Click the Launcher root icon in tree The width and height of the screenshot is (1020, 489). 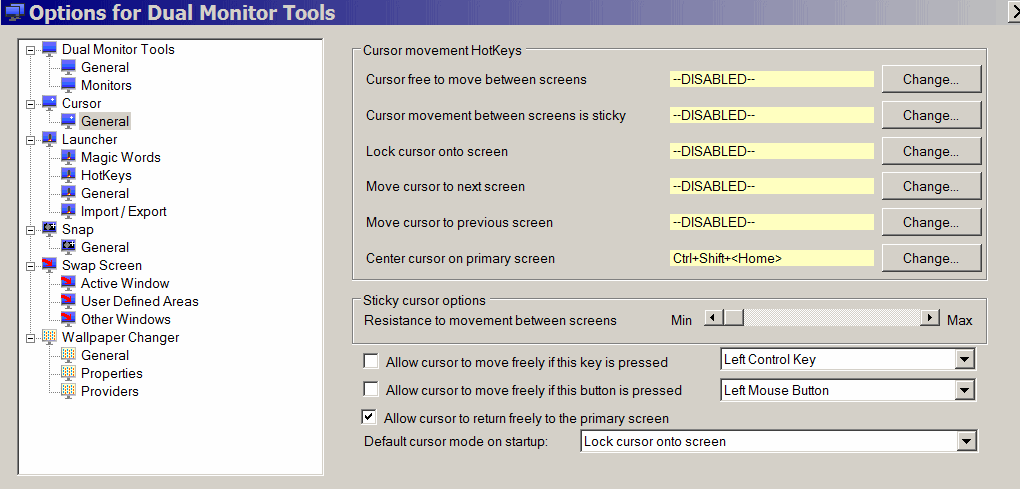tap(50, 140)
